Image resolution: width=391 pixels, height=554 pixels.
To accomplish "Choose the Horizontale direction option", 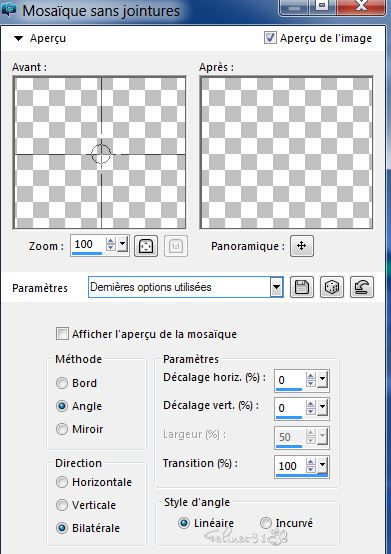I will coord(62,482).
